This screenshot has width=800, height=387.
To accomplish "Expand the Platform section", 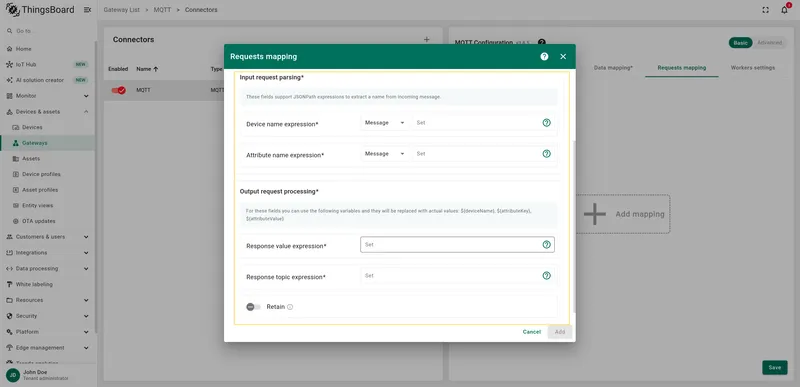I will click(86, 332).
